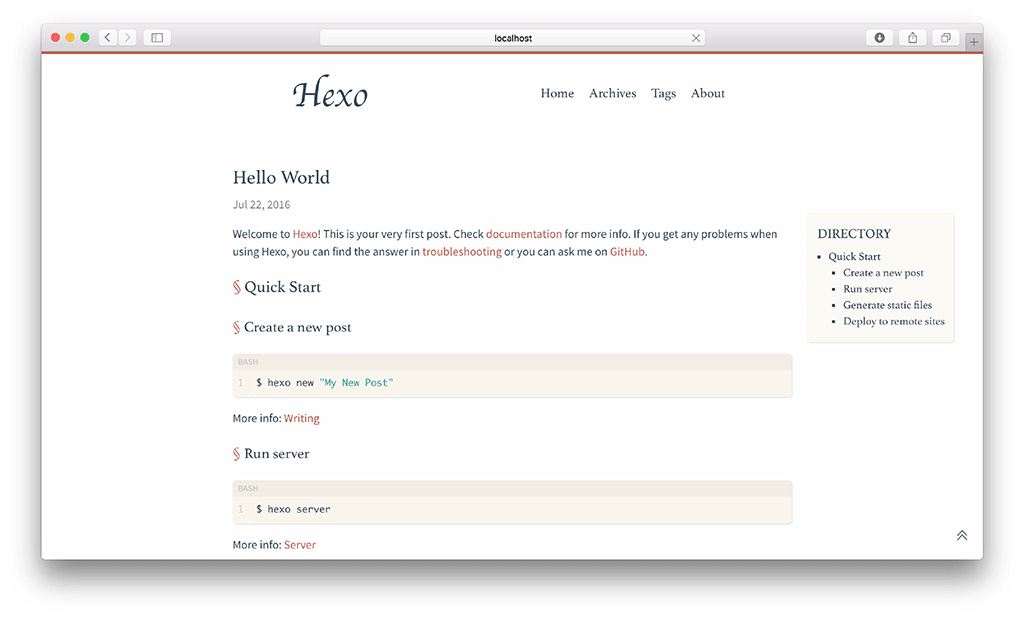Click the section anchor beside Quick Start heading
This screenshot has width=1024, height=618.
236,287
